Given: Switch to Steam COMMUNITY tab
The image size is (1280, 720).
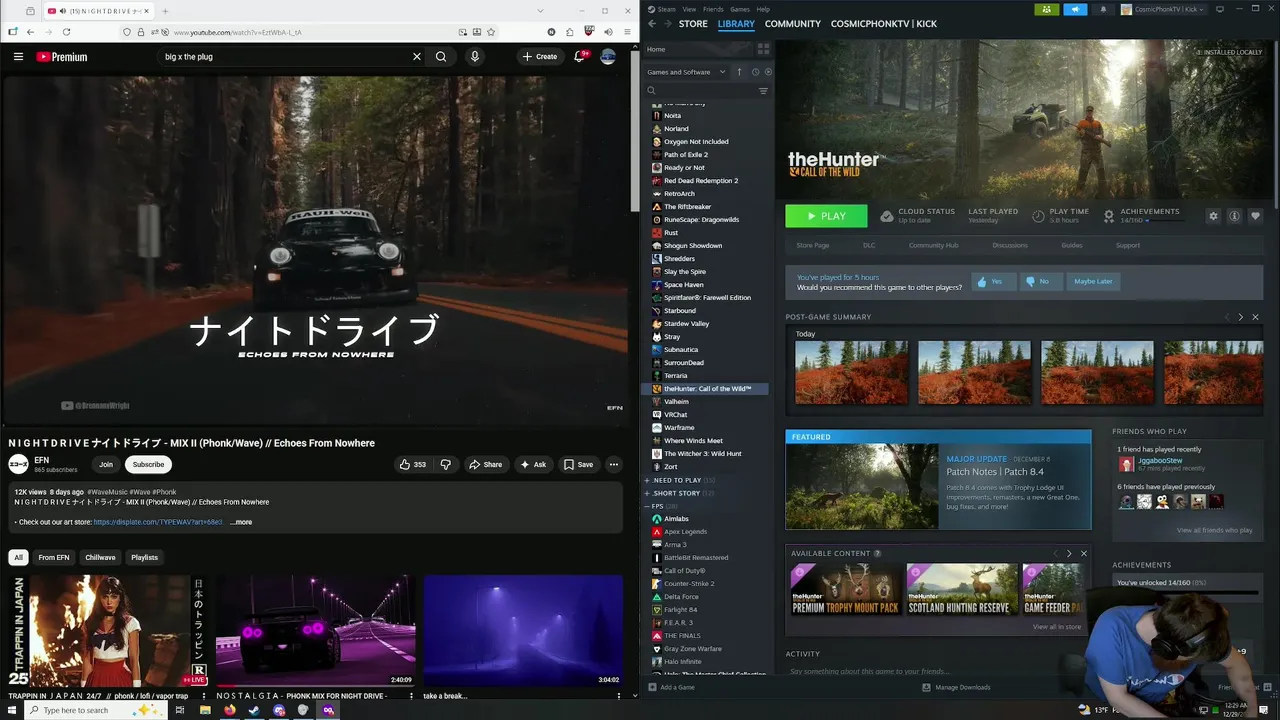Looking at the screenshot, I should coord(793,23).
